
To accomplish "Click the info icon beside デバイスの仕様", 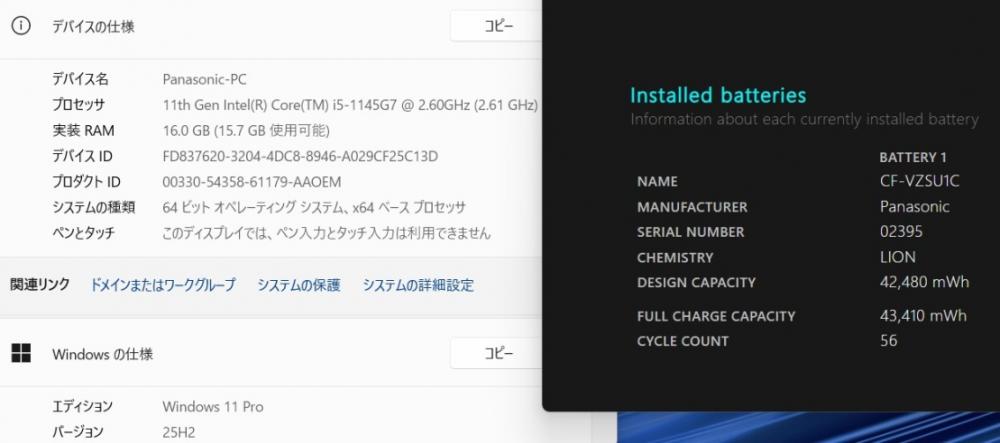I will (21, 26).
